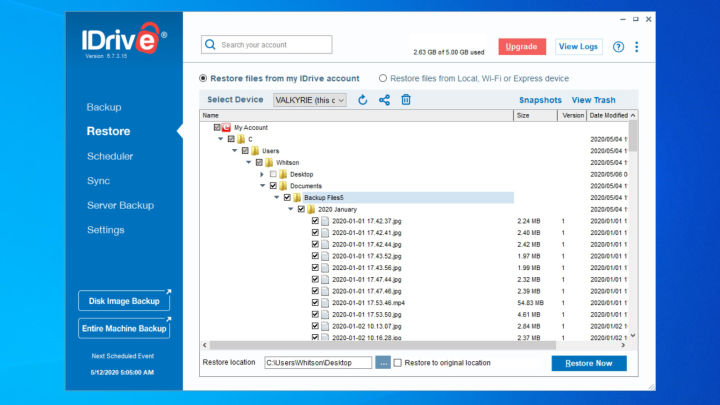Click the scroll down arrow of file list

click(x=633, y=336)
